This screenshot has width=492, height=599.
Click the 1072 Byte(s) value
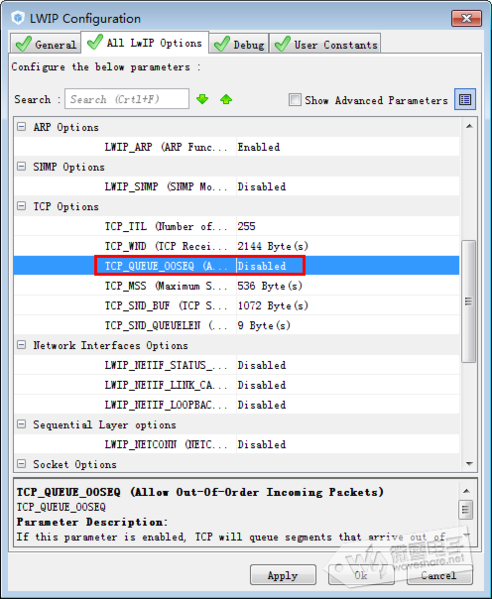pos(273,306)
